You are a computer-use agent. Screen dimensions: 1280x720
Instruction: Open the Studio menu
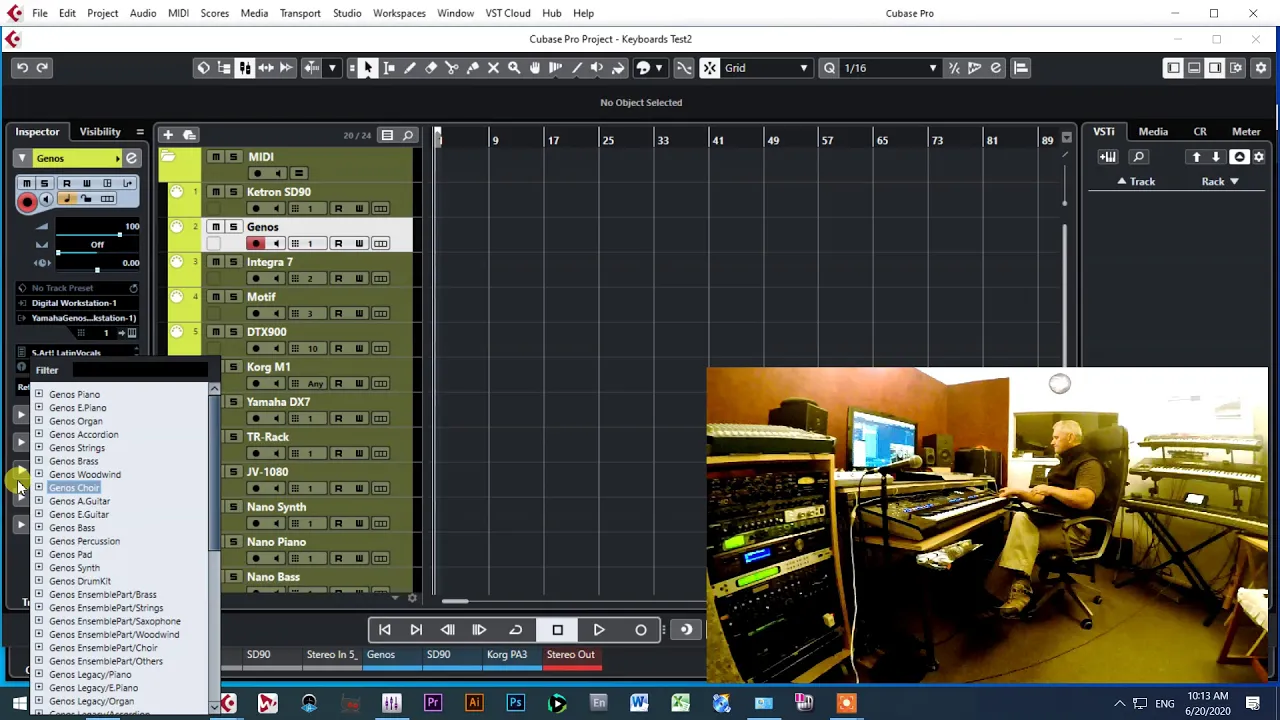(x=347, y=13)
